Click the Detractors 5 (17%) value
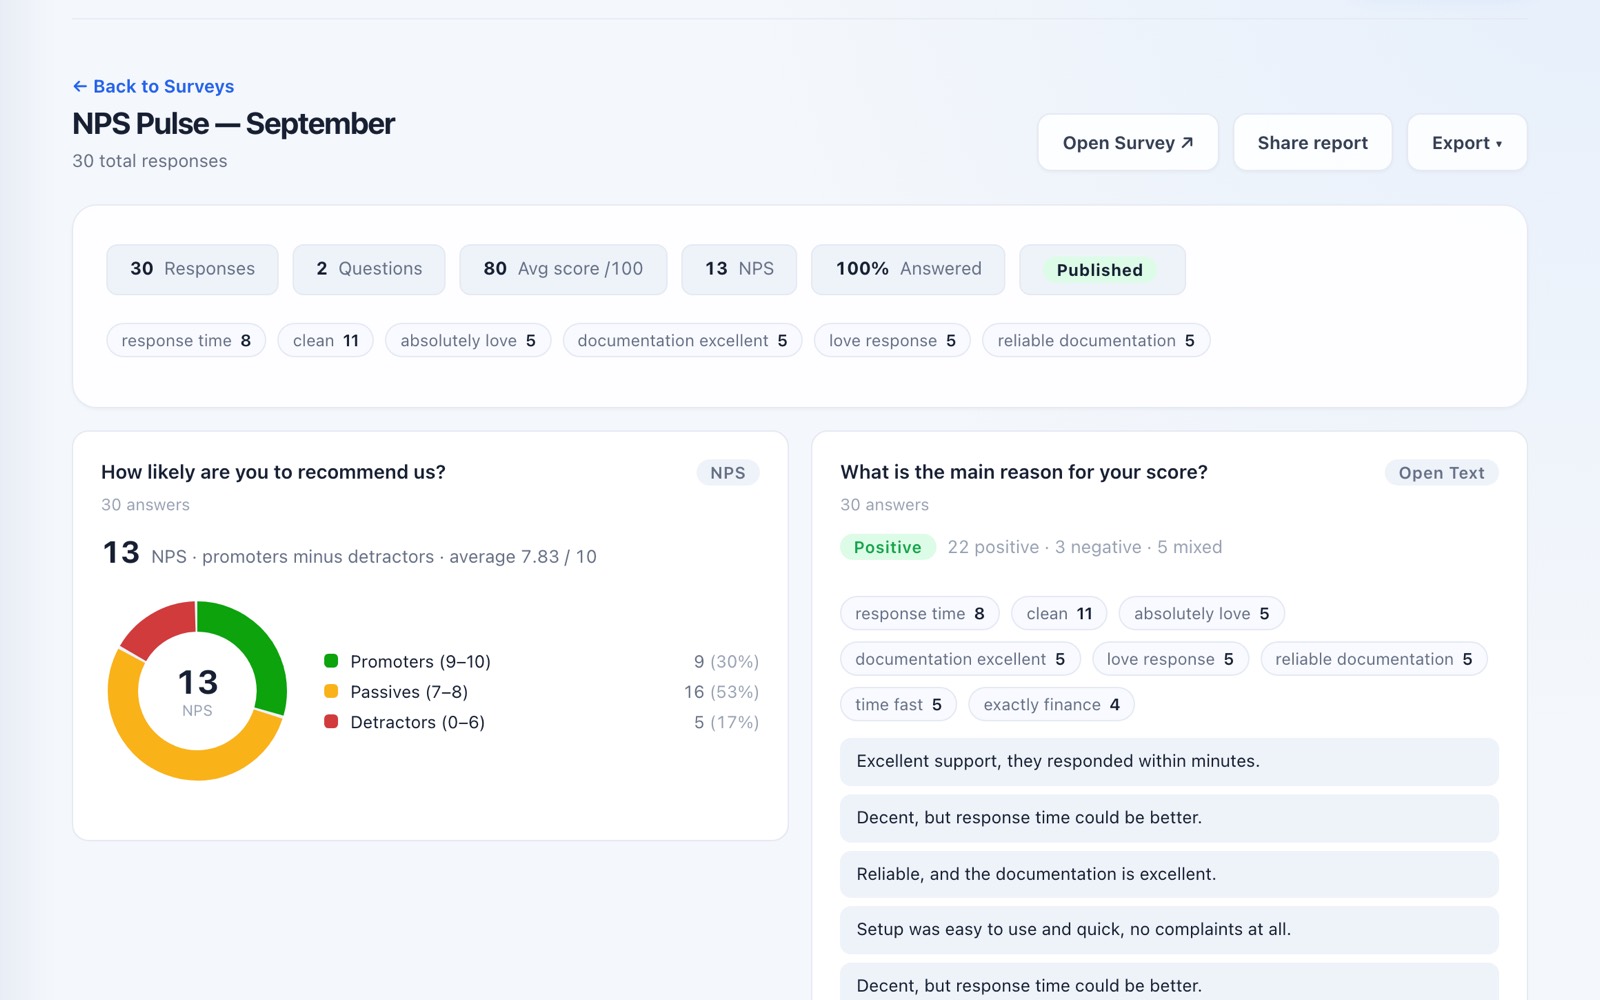This screenshot has height=1000, width=1600. (726, 722)
